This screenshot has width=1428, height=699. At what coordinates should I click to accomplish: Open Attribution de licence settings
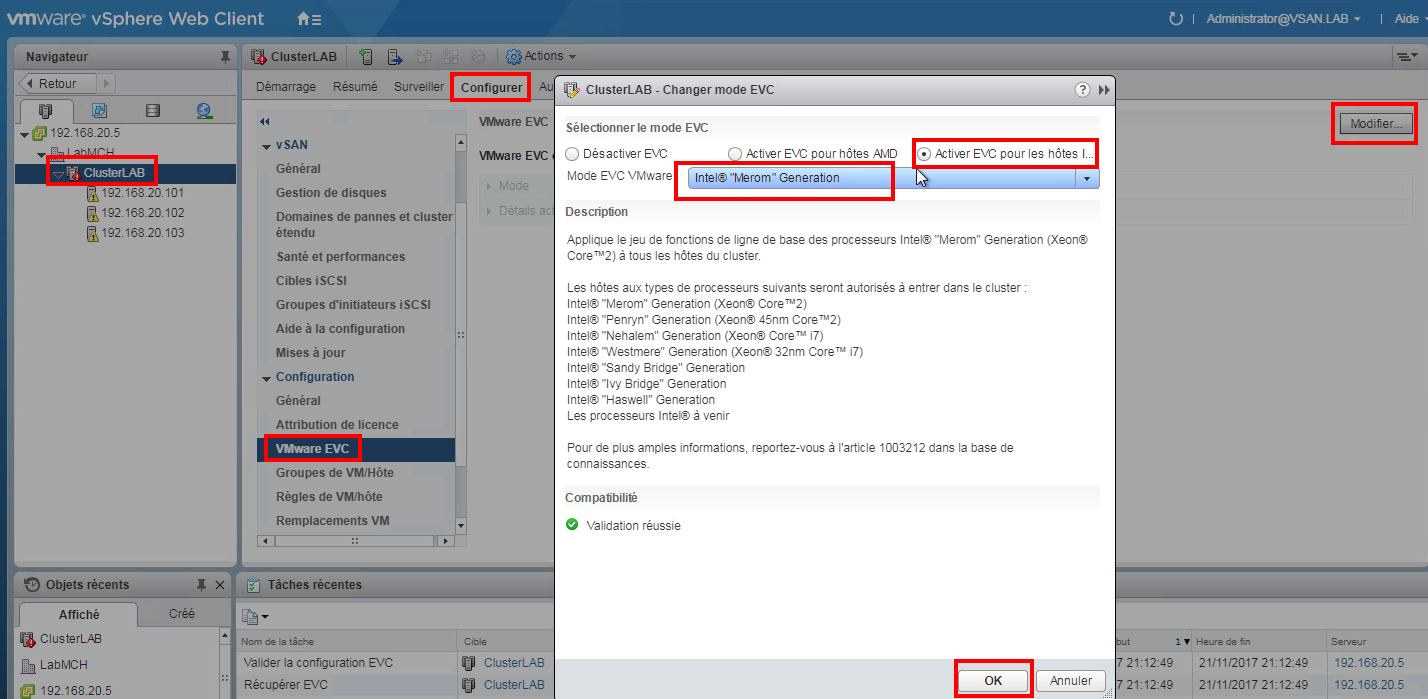click(337, 425)
